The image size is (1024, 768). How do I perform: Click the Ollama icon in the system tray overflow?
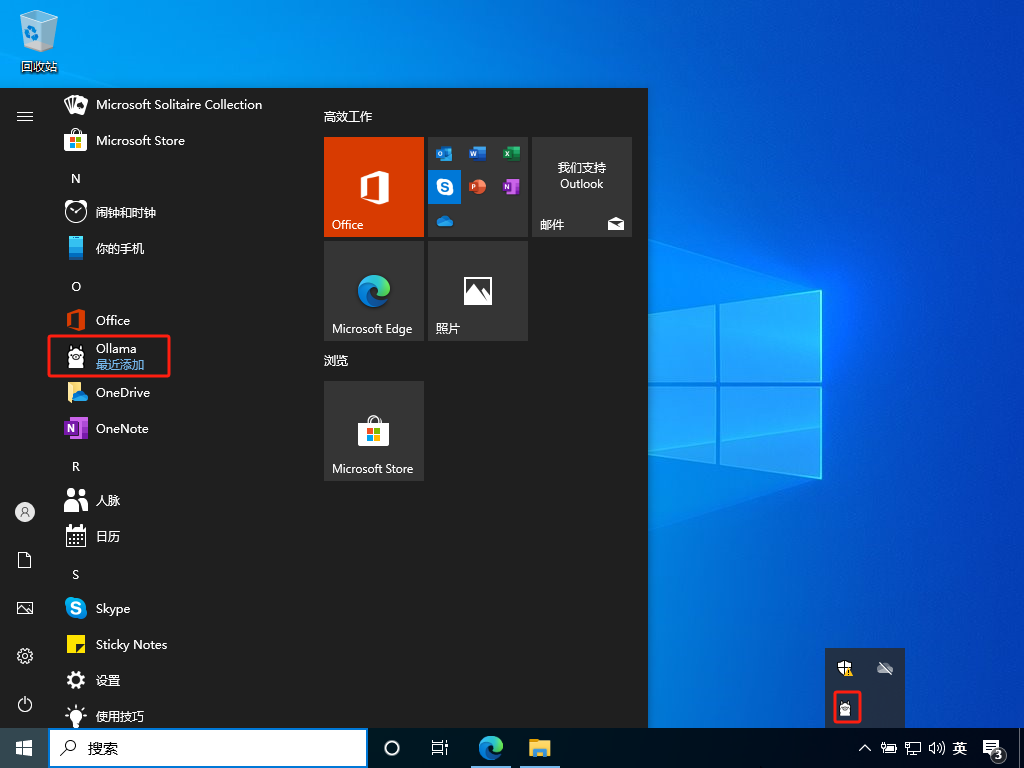846,708
